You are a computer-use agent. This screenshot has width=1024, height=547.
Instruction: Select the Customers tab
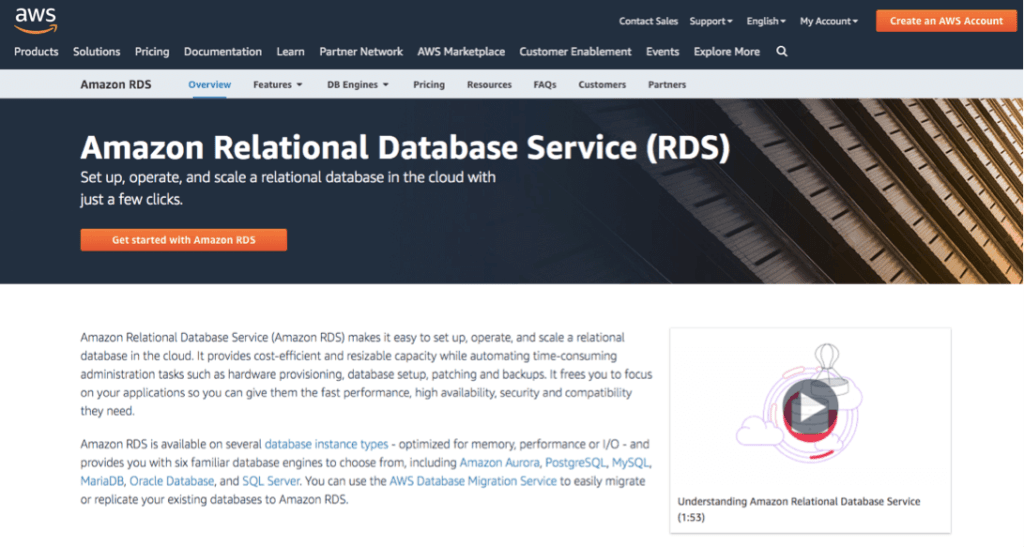click(602, 85)
